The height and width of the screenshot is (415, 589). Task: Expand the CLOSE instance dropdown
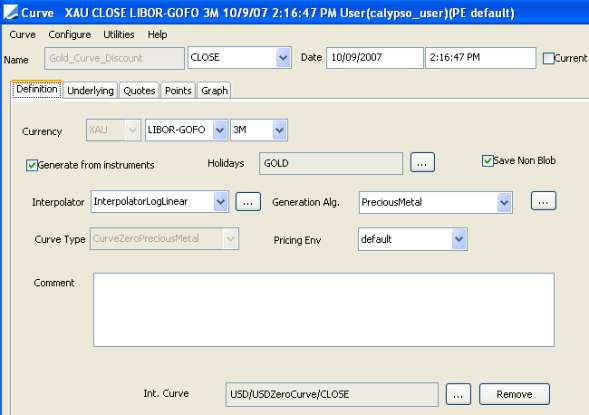(x=283, y=58)
